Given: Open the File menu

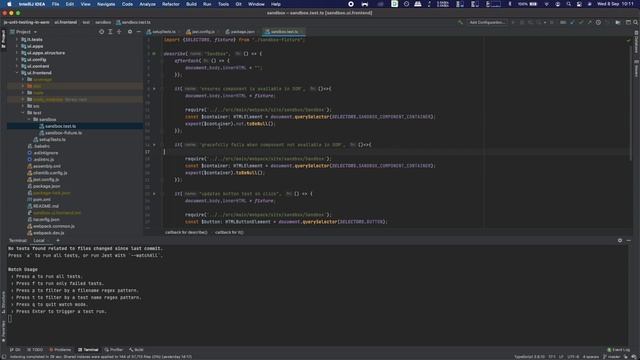Looking at the screenshot, I should click(x=56, y=4).
